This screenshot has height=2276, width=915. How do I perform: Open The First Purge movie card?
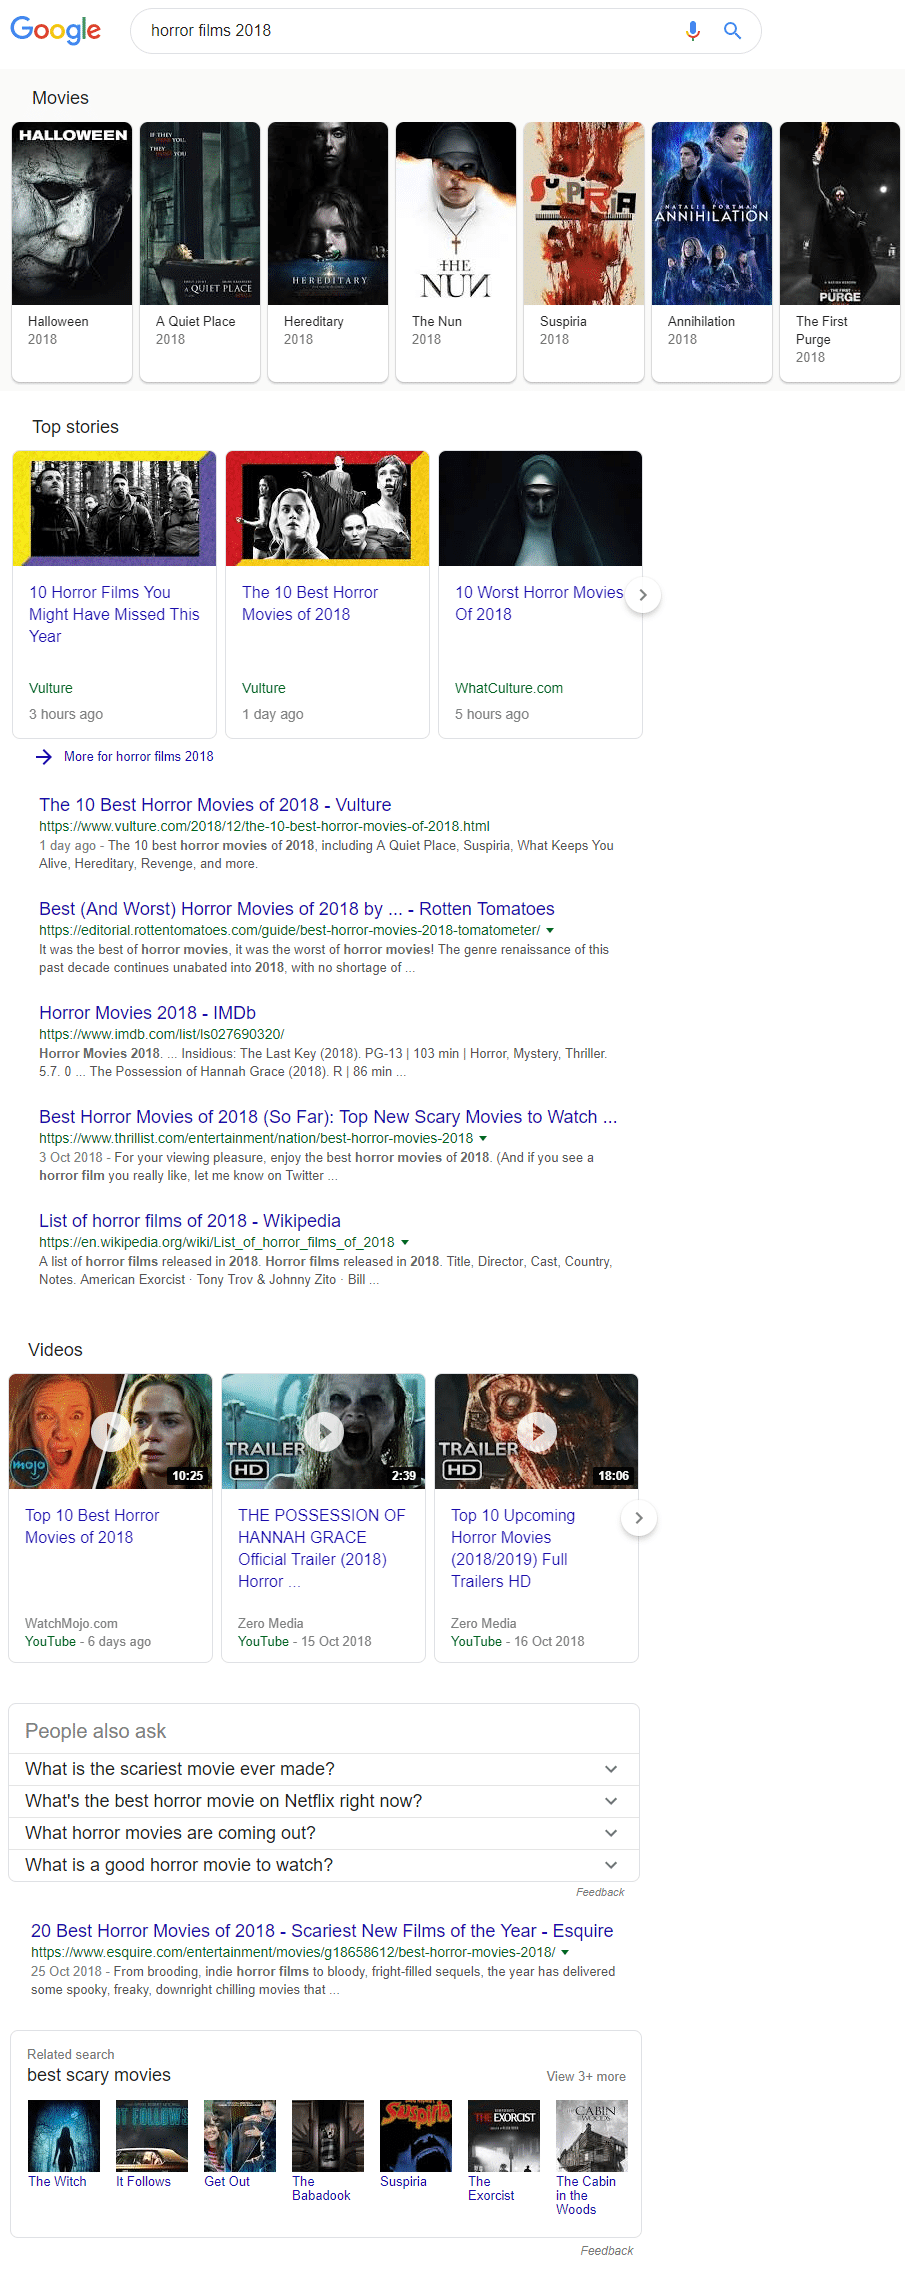(x=840, y=252)
